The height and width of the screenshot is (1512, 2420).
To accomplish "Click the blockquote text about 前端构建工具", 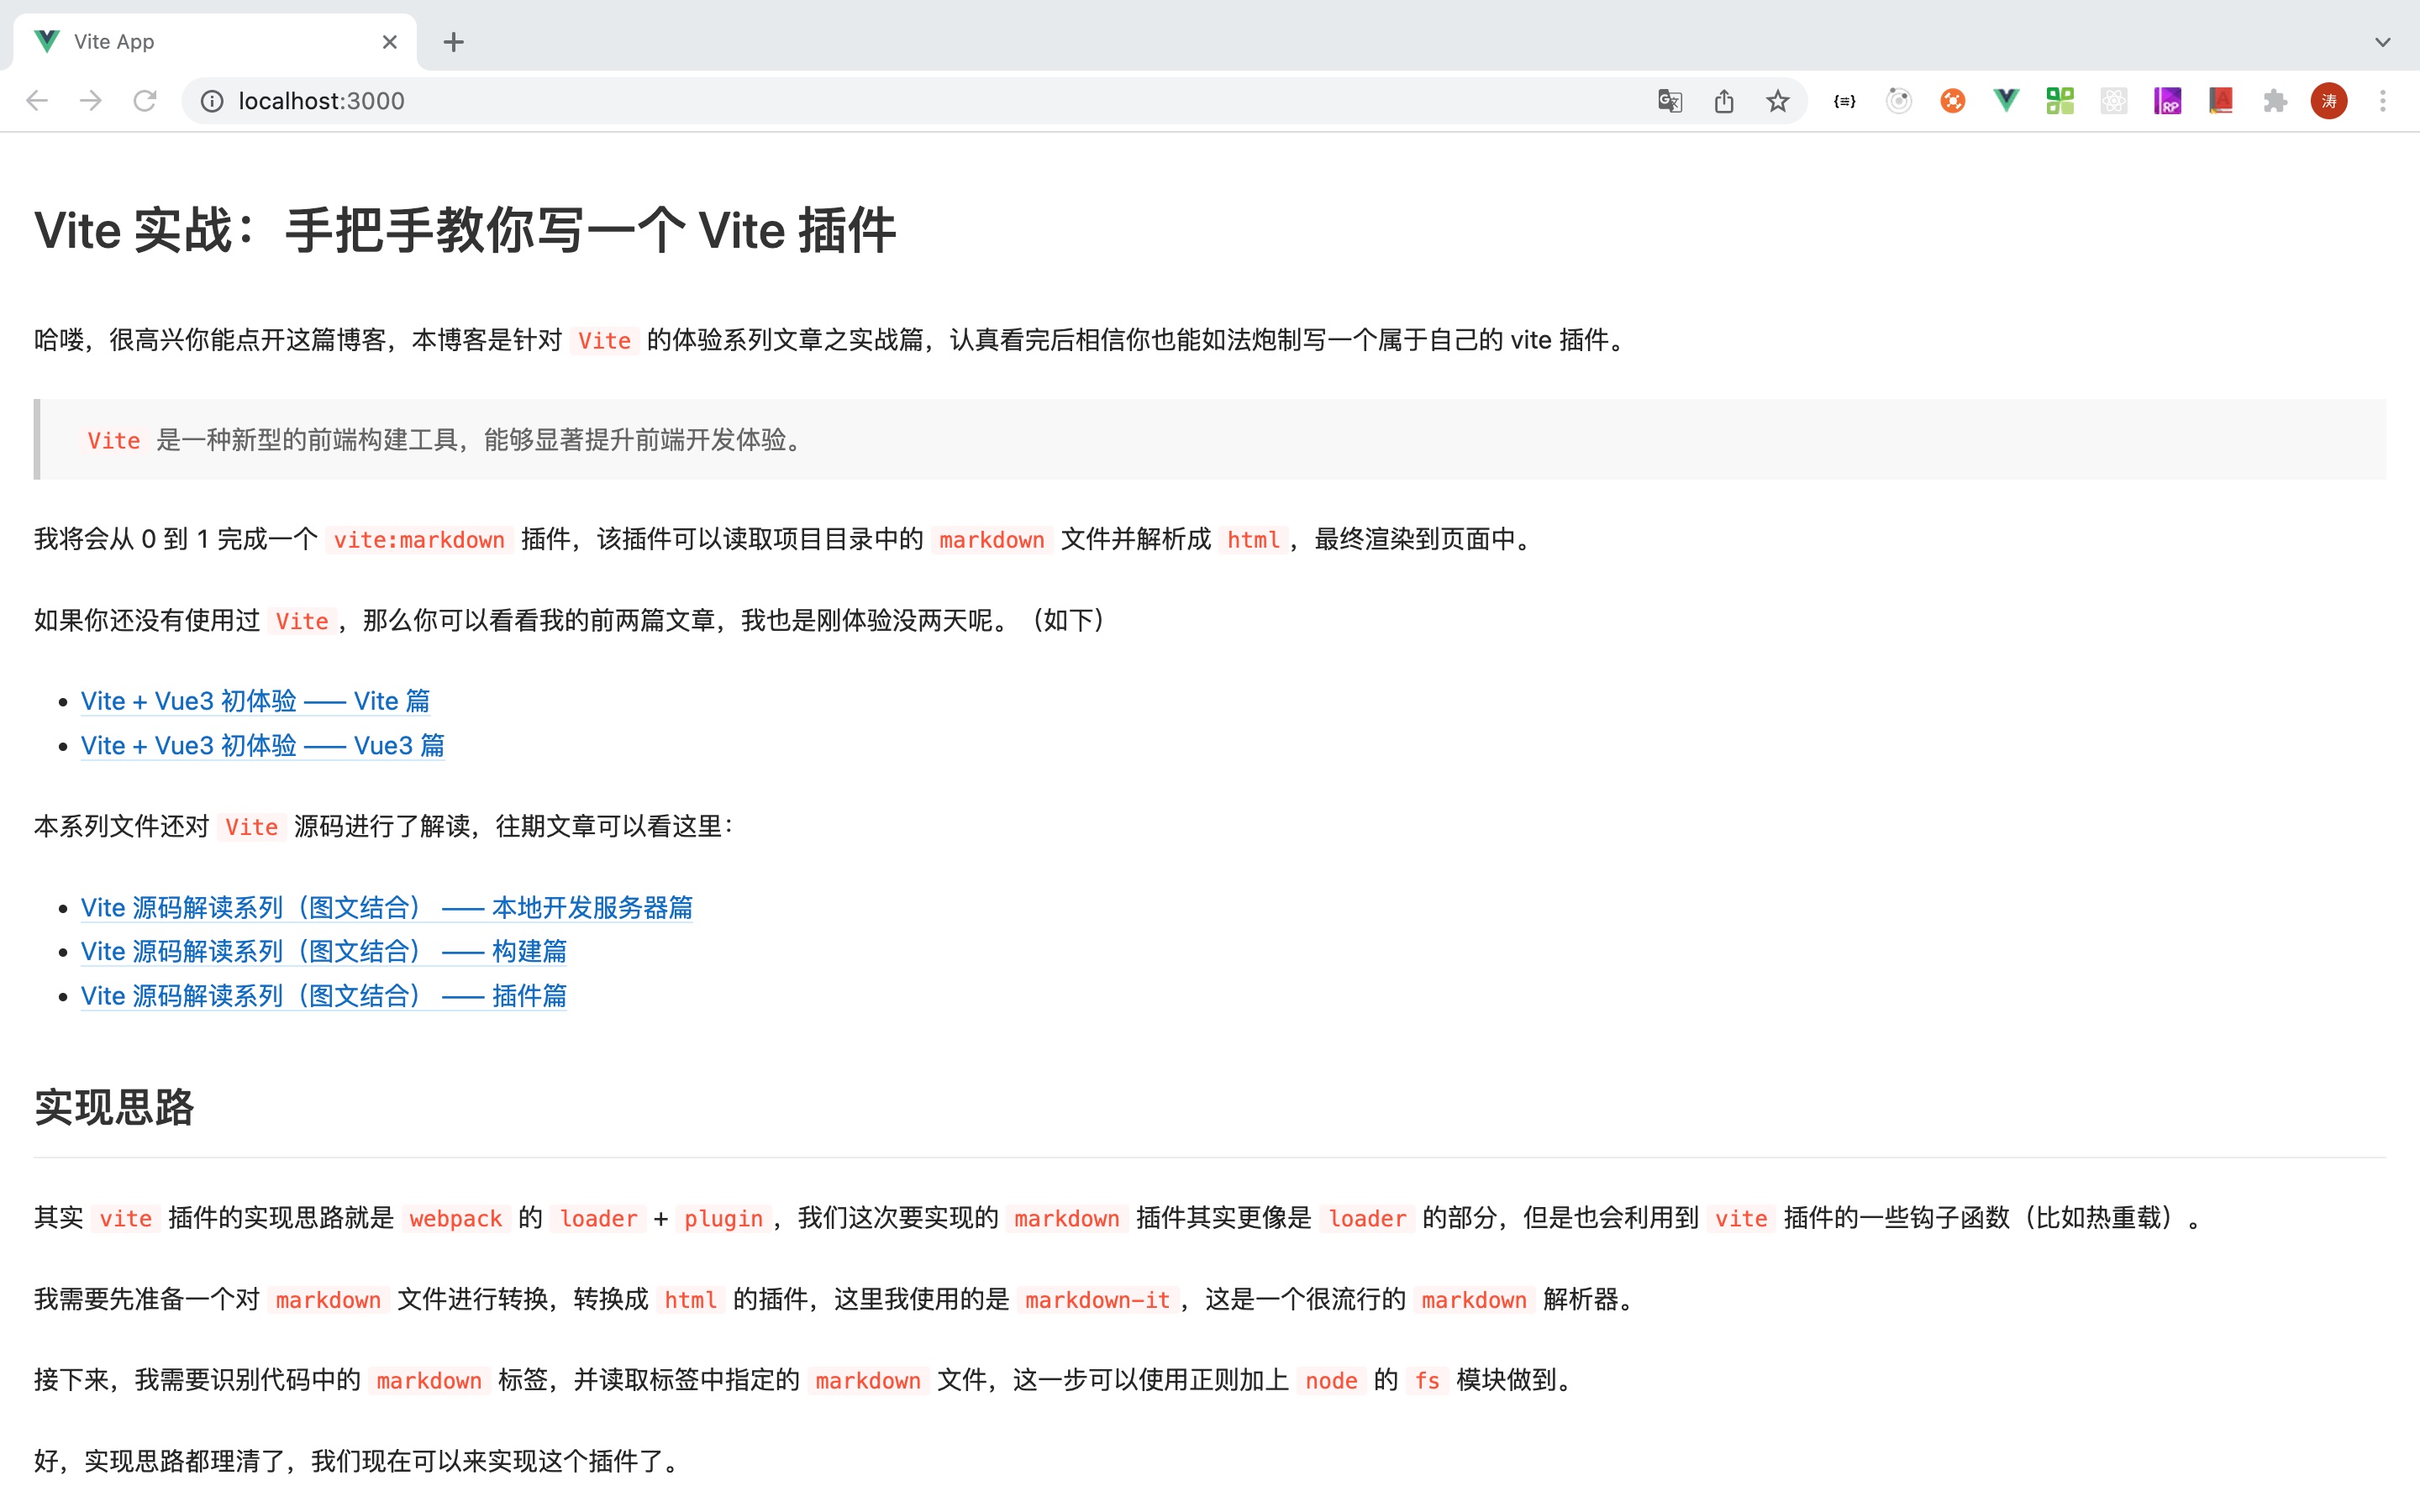I will (446, 440).
